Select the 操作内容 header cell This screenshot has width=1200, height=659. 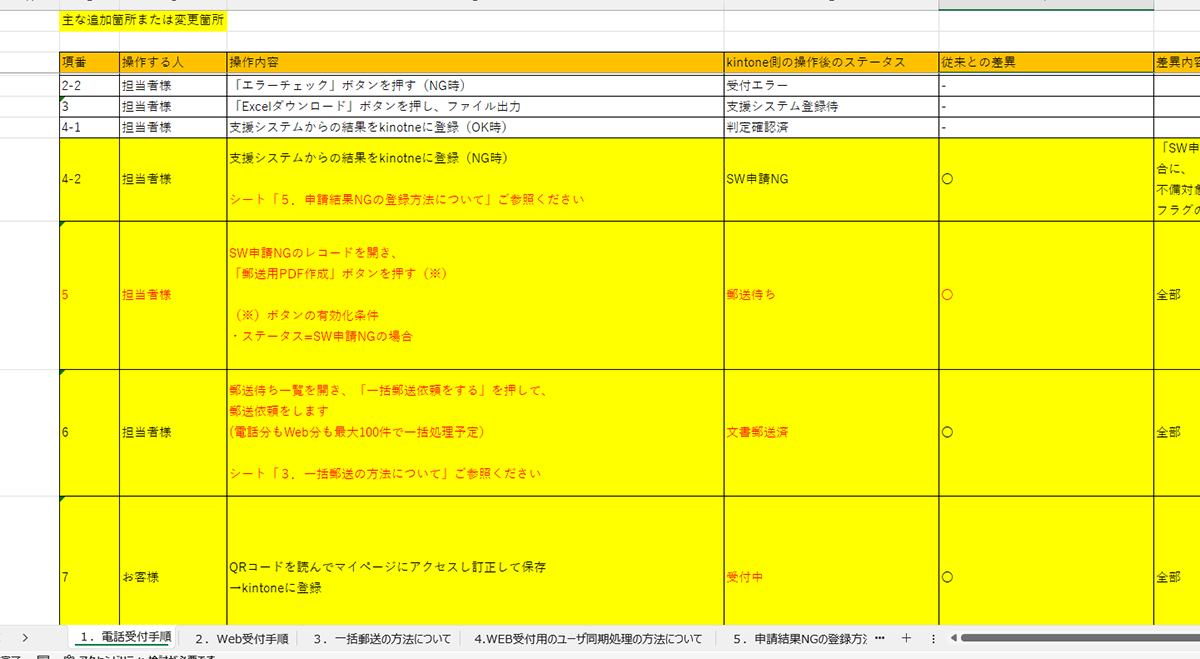point(474,62)
